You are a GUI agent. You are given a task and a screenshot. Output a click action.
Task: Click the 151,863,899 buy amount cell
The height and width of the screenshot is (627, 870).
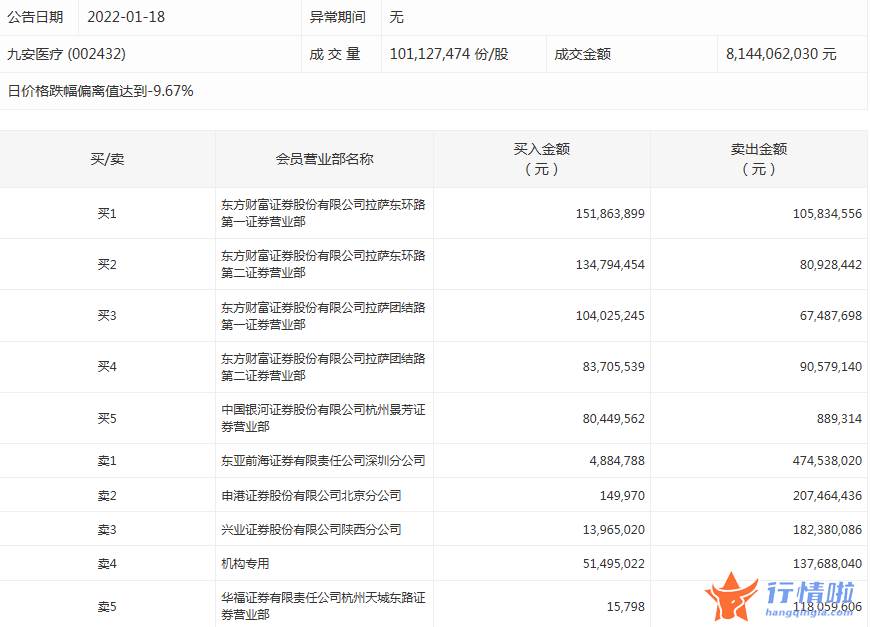(610, 213)
